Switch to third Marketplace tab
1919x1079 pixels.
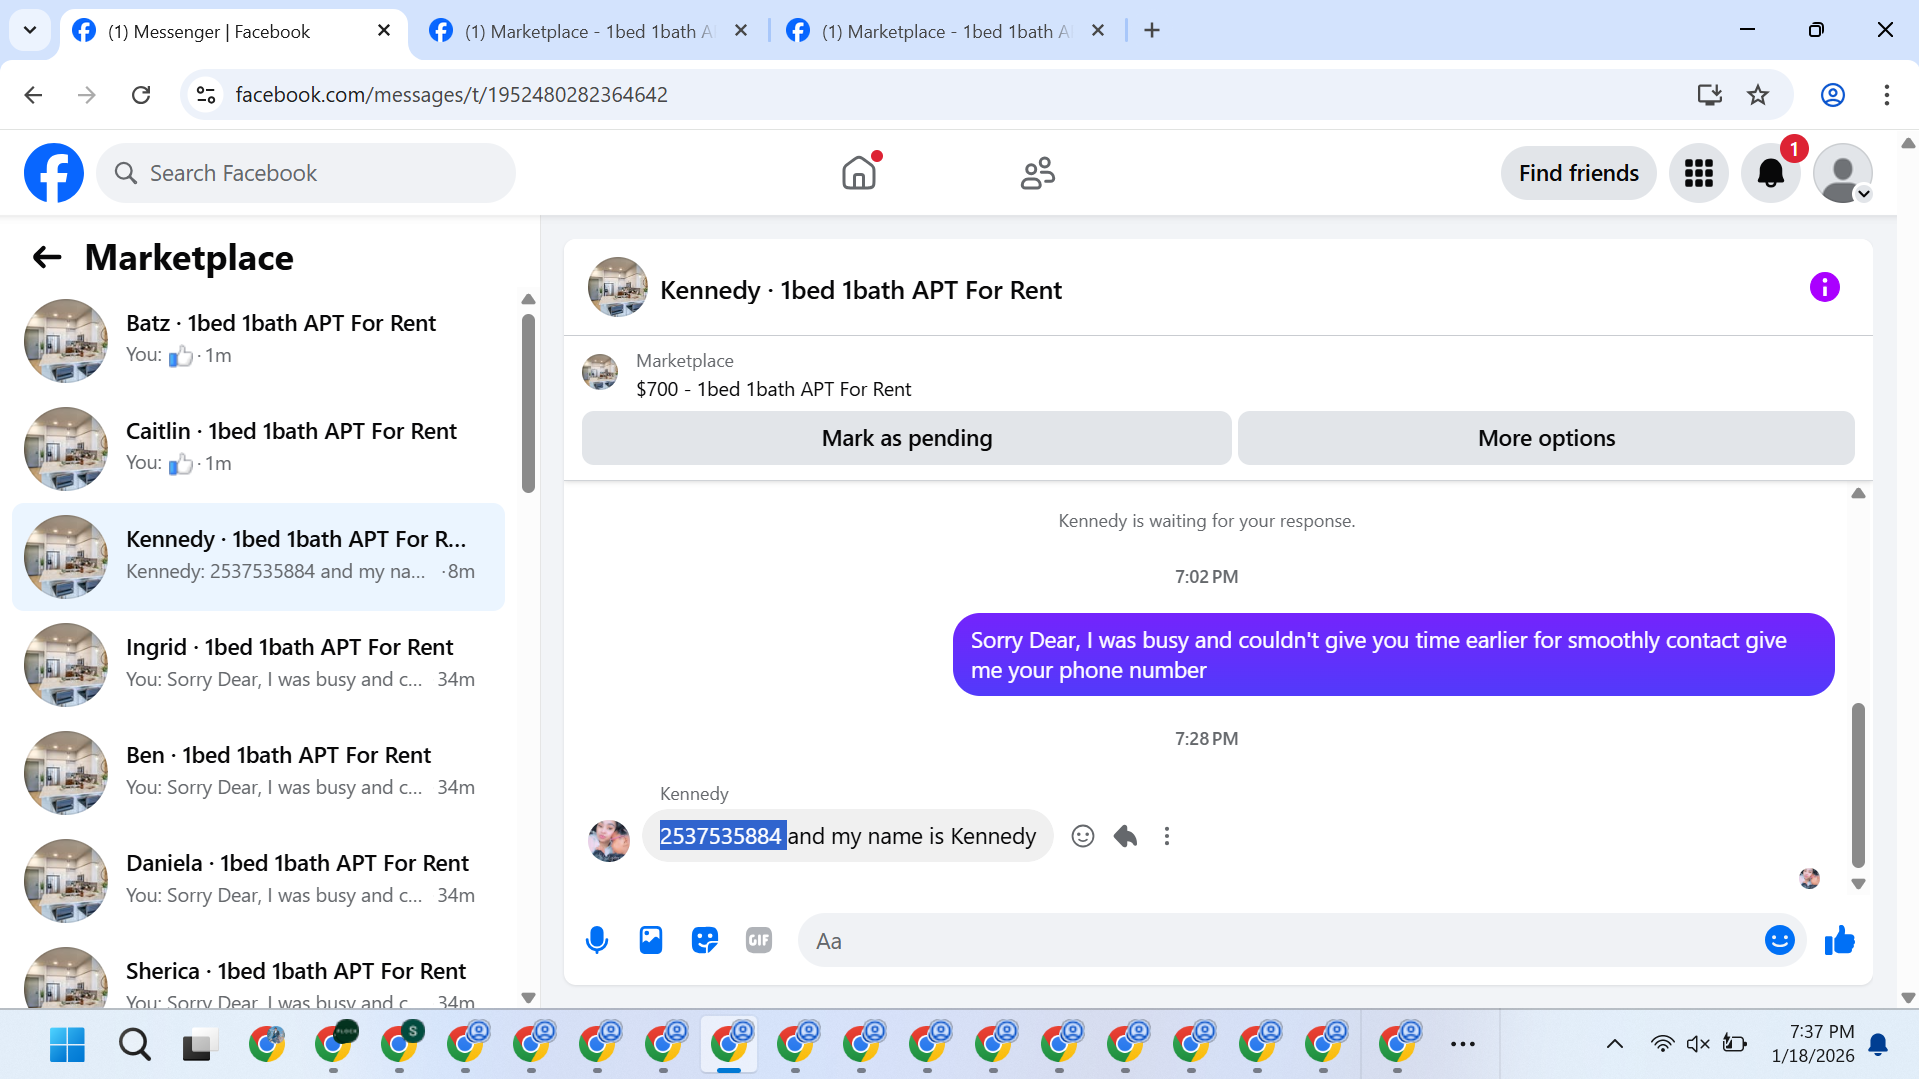tap(945, 31)
